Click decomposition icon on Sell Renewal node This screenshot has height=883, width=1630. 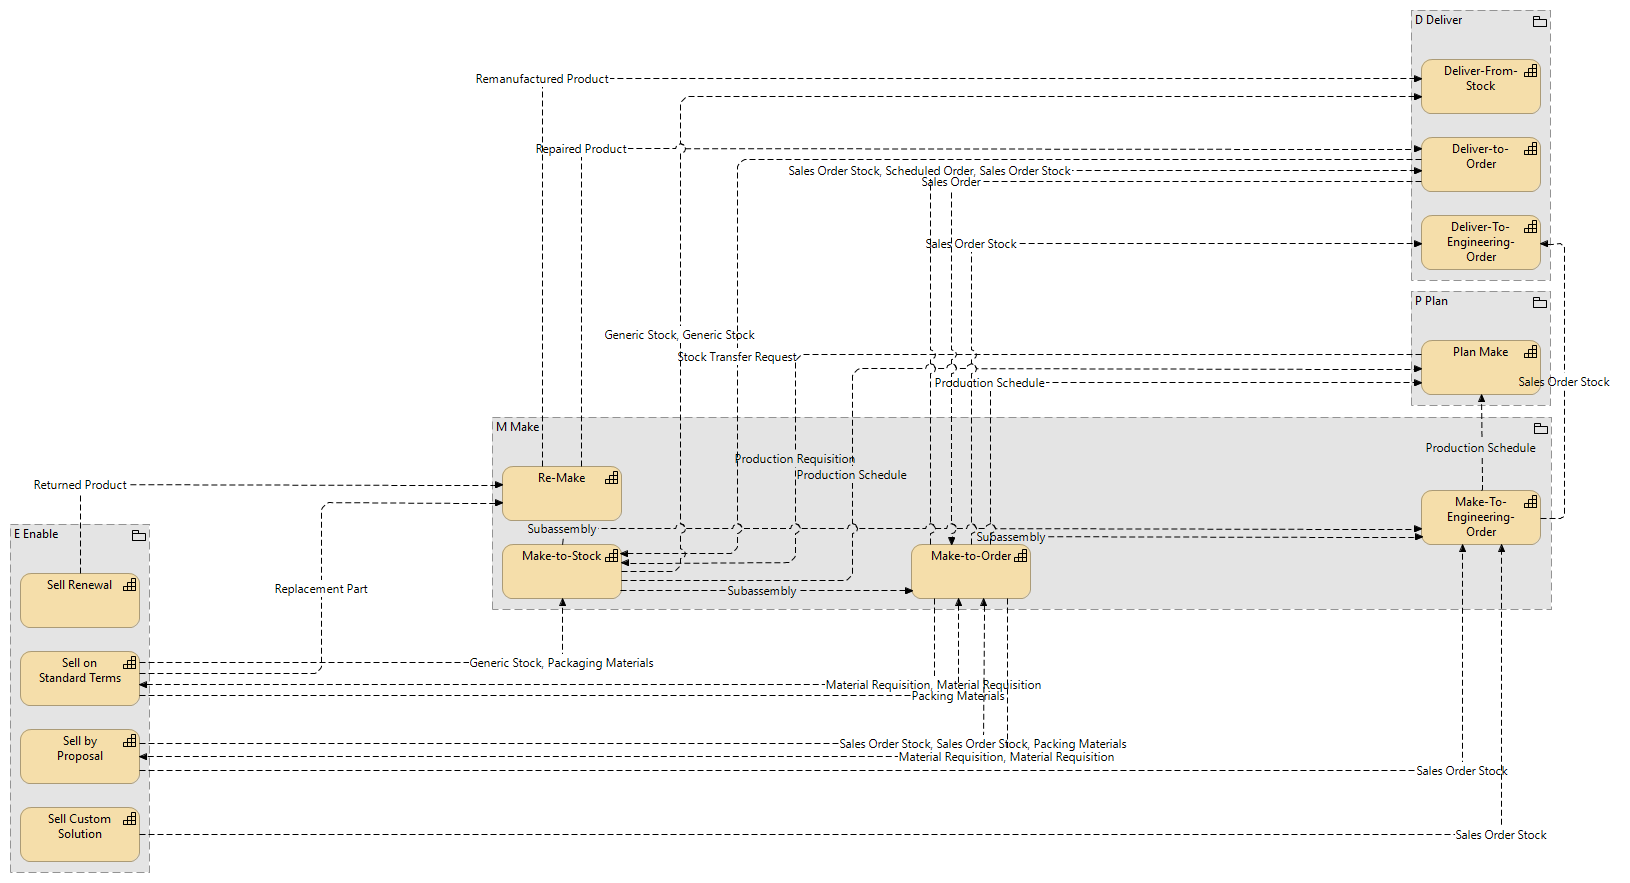click(129, 585)
